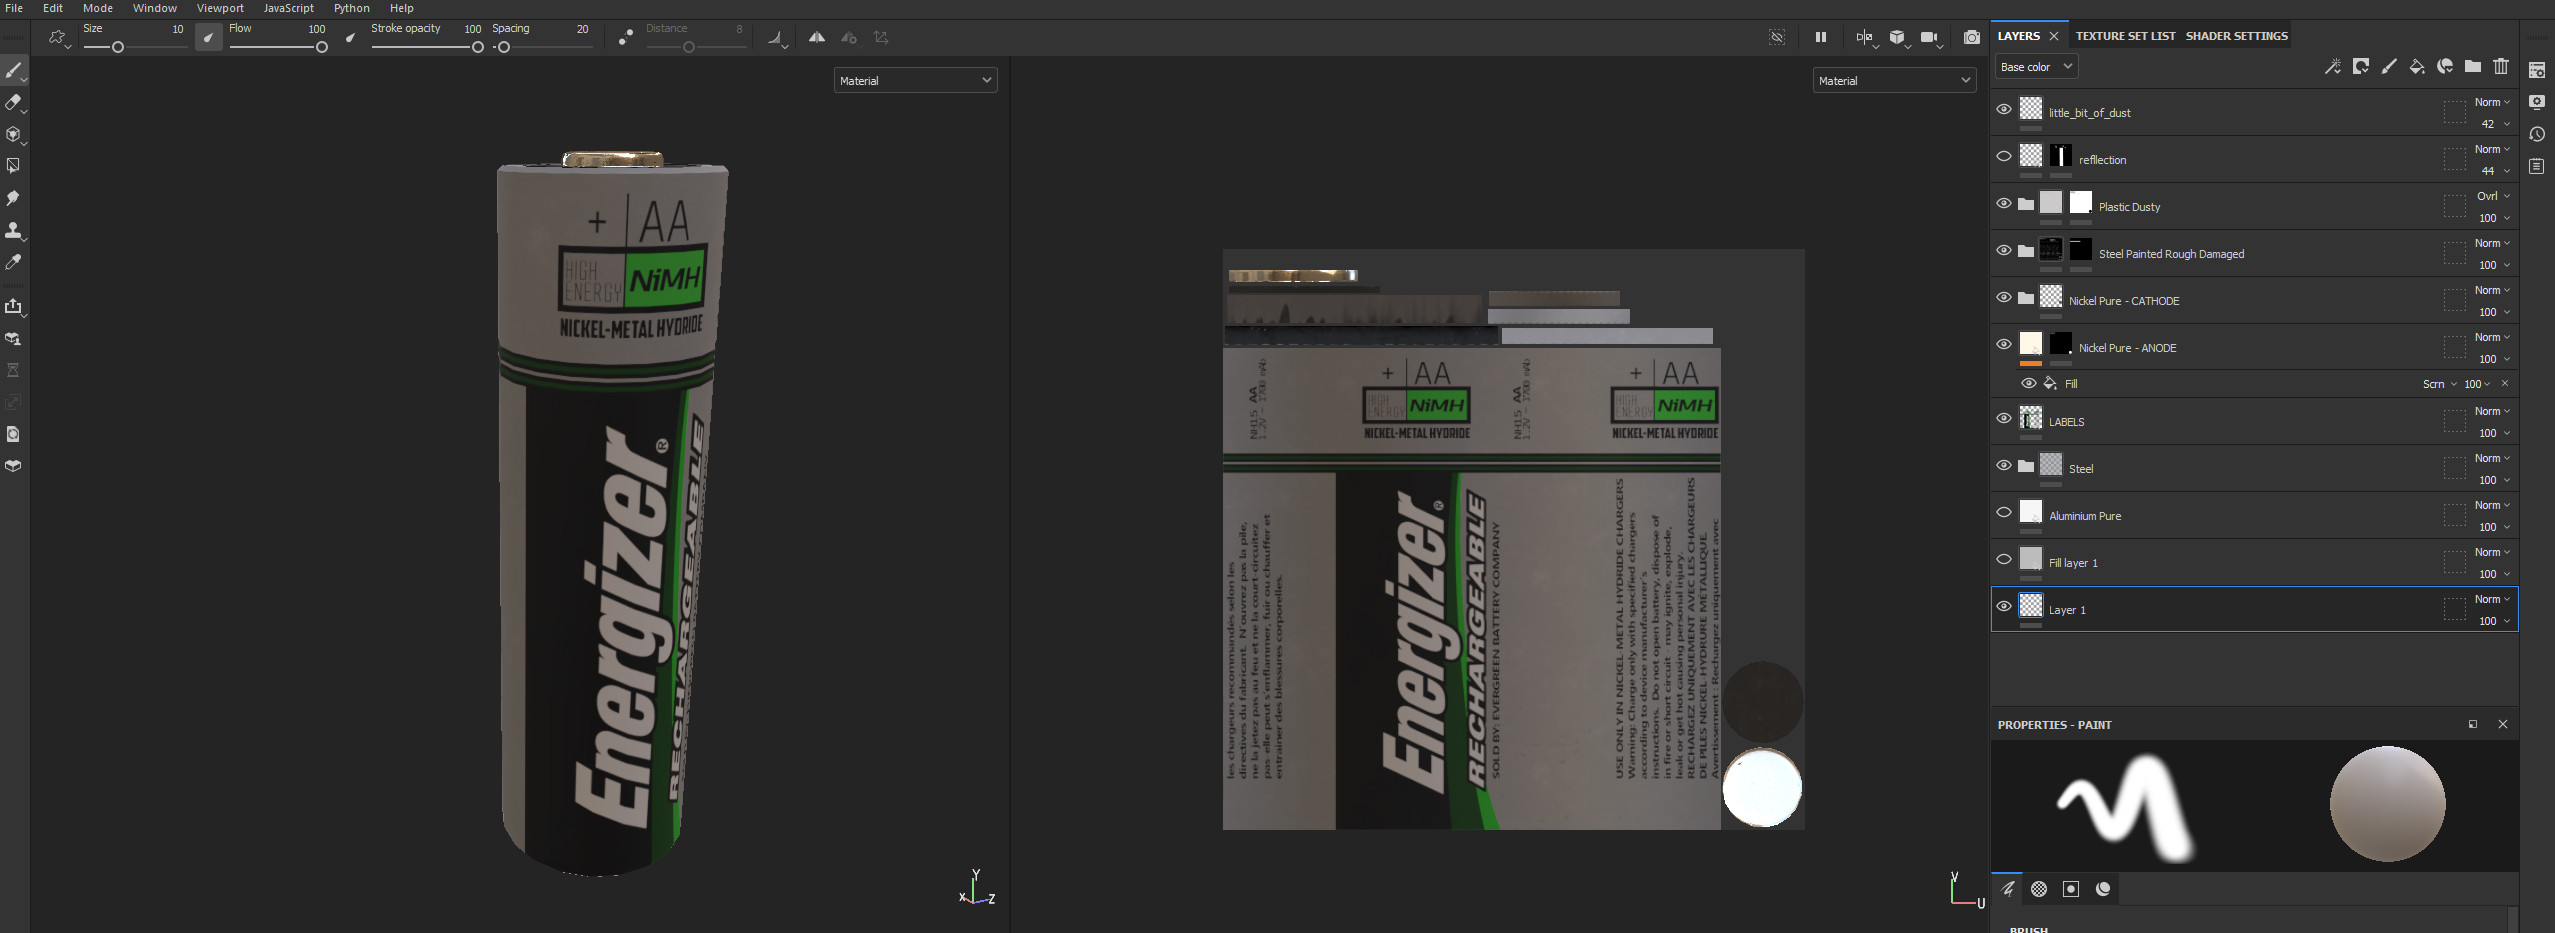Select the Smudge tool
Screen dimensions: 2555x933
14,198
